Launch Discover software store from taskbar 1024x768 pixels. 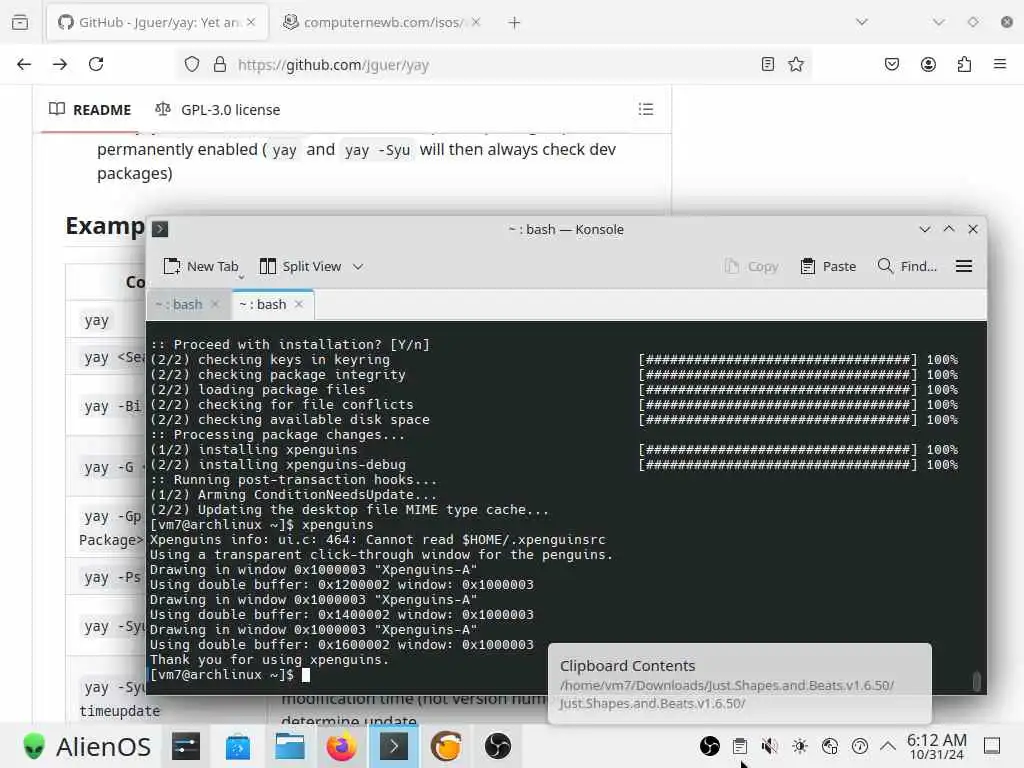(x=238, y=746)
